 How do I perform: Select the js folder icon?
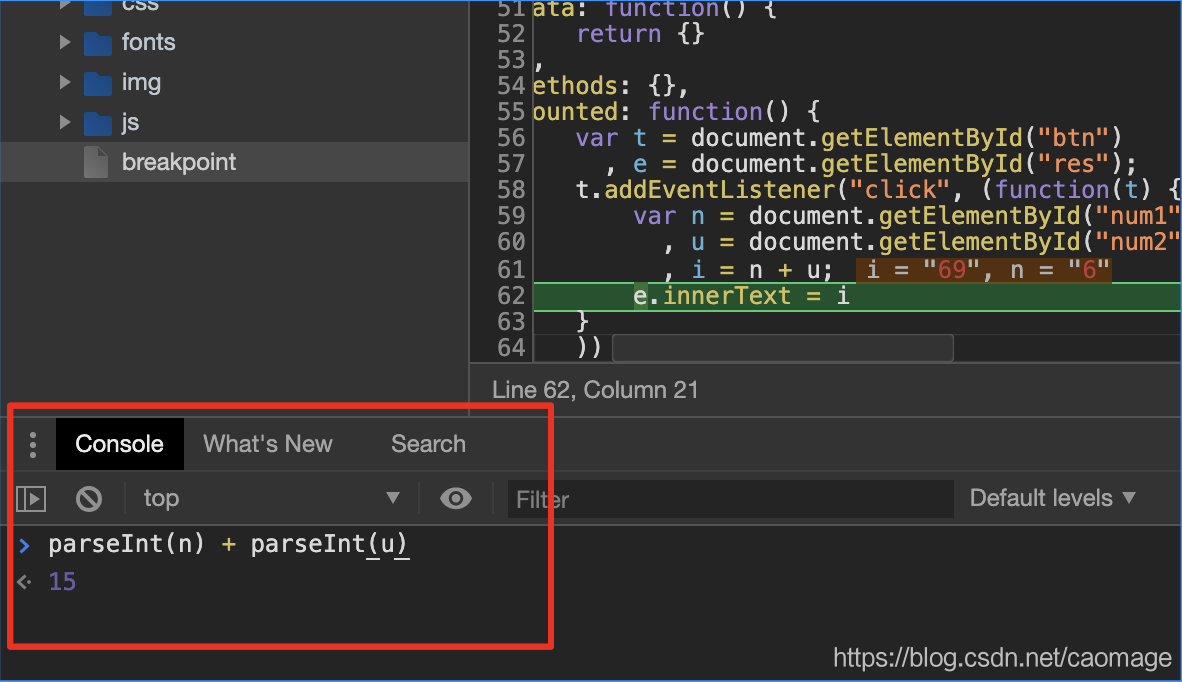point(98,123)
